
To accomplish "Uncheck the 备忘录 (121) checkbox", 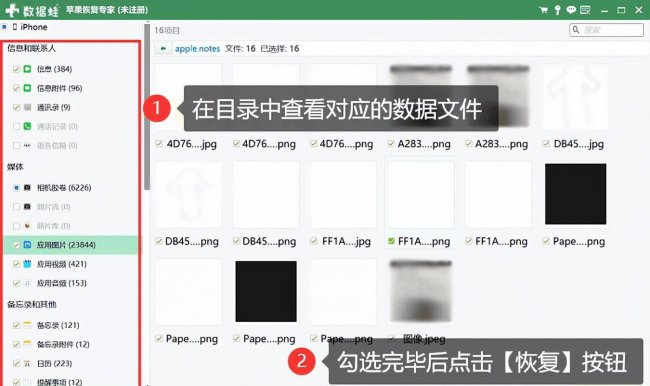I will (x=16, y=325).
